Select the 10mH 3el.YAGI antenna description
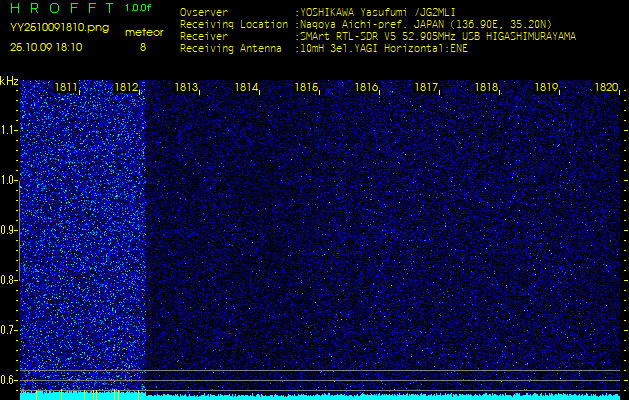The width and height of the screenshot is (629, 400). coord(384,49)
